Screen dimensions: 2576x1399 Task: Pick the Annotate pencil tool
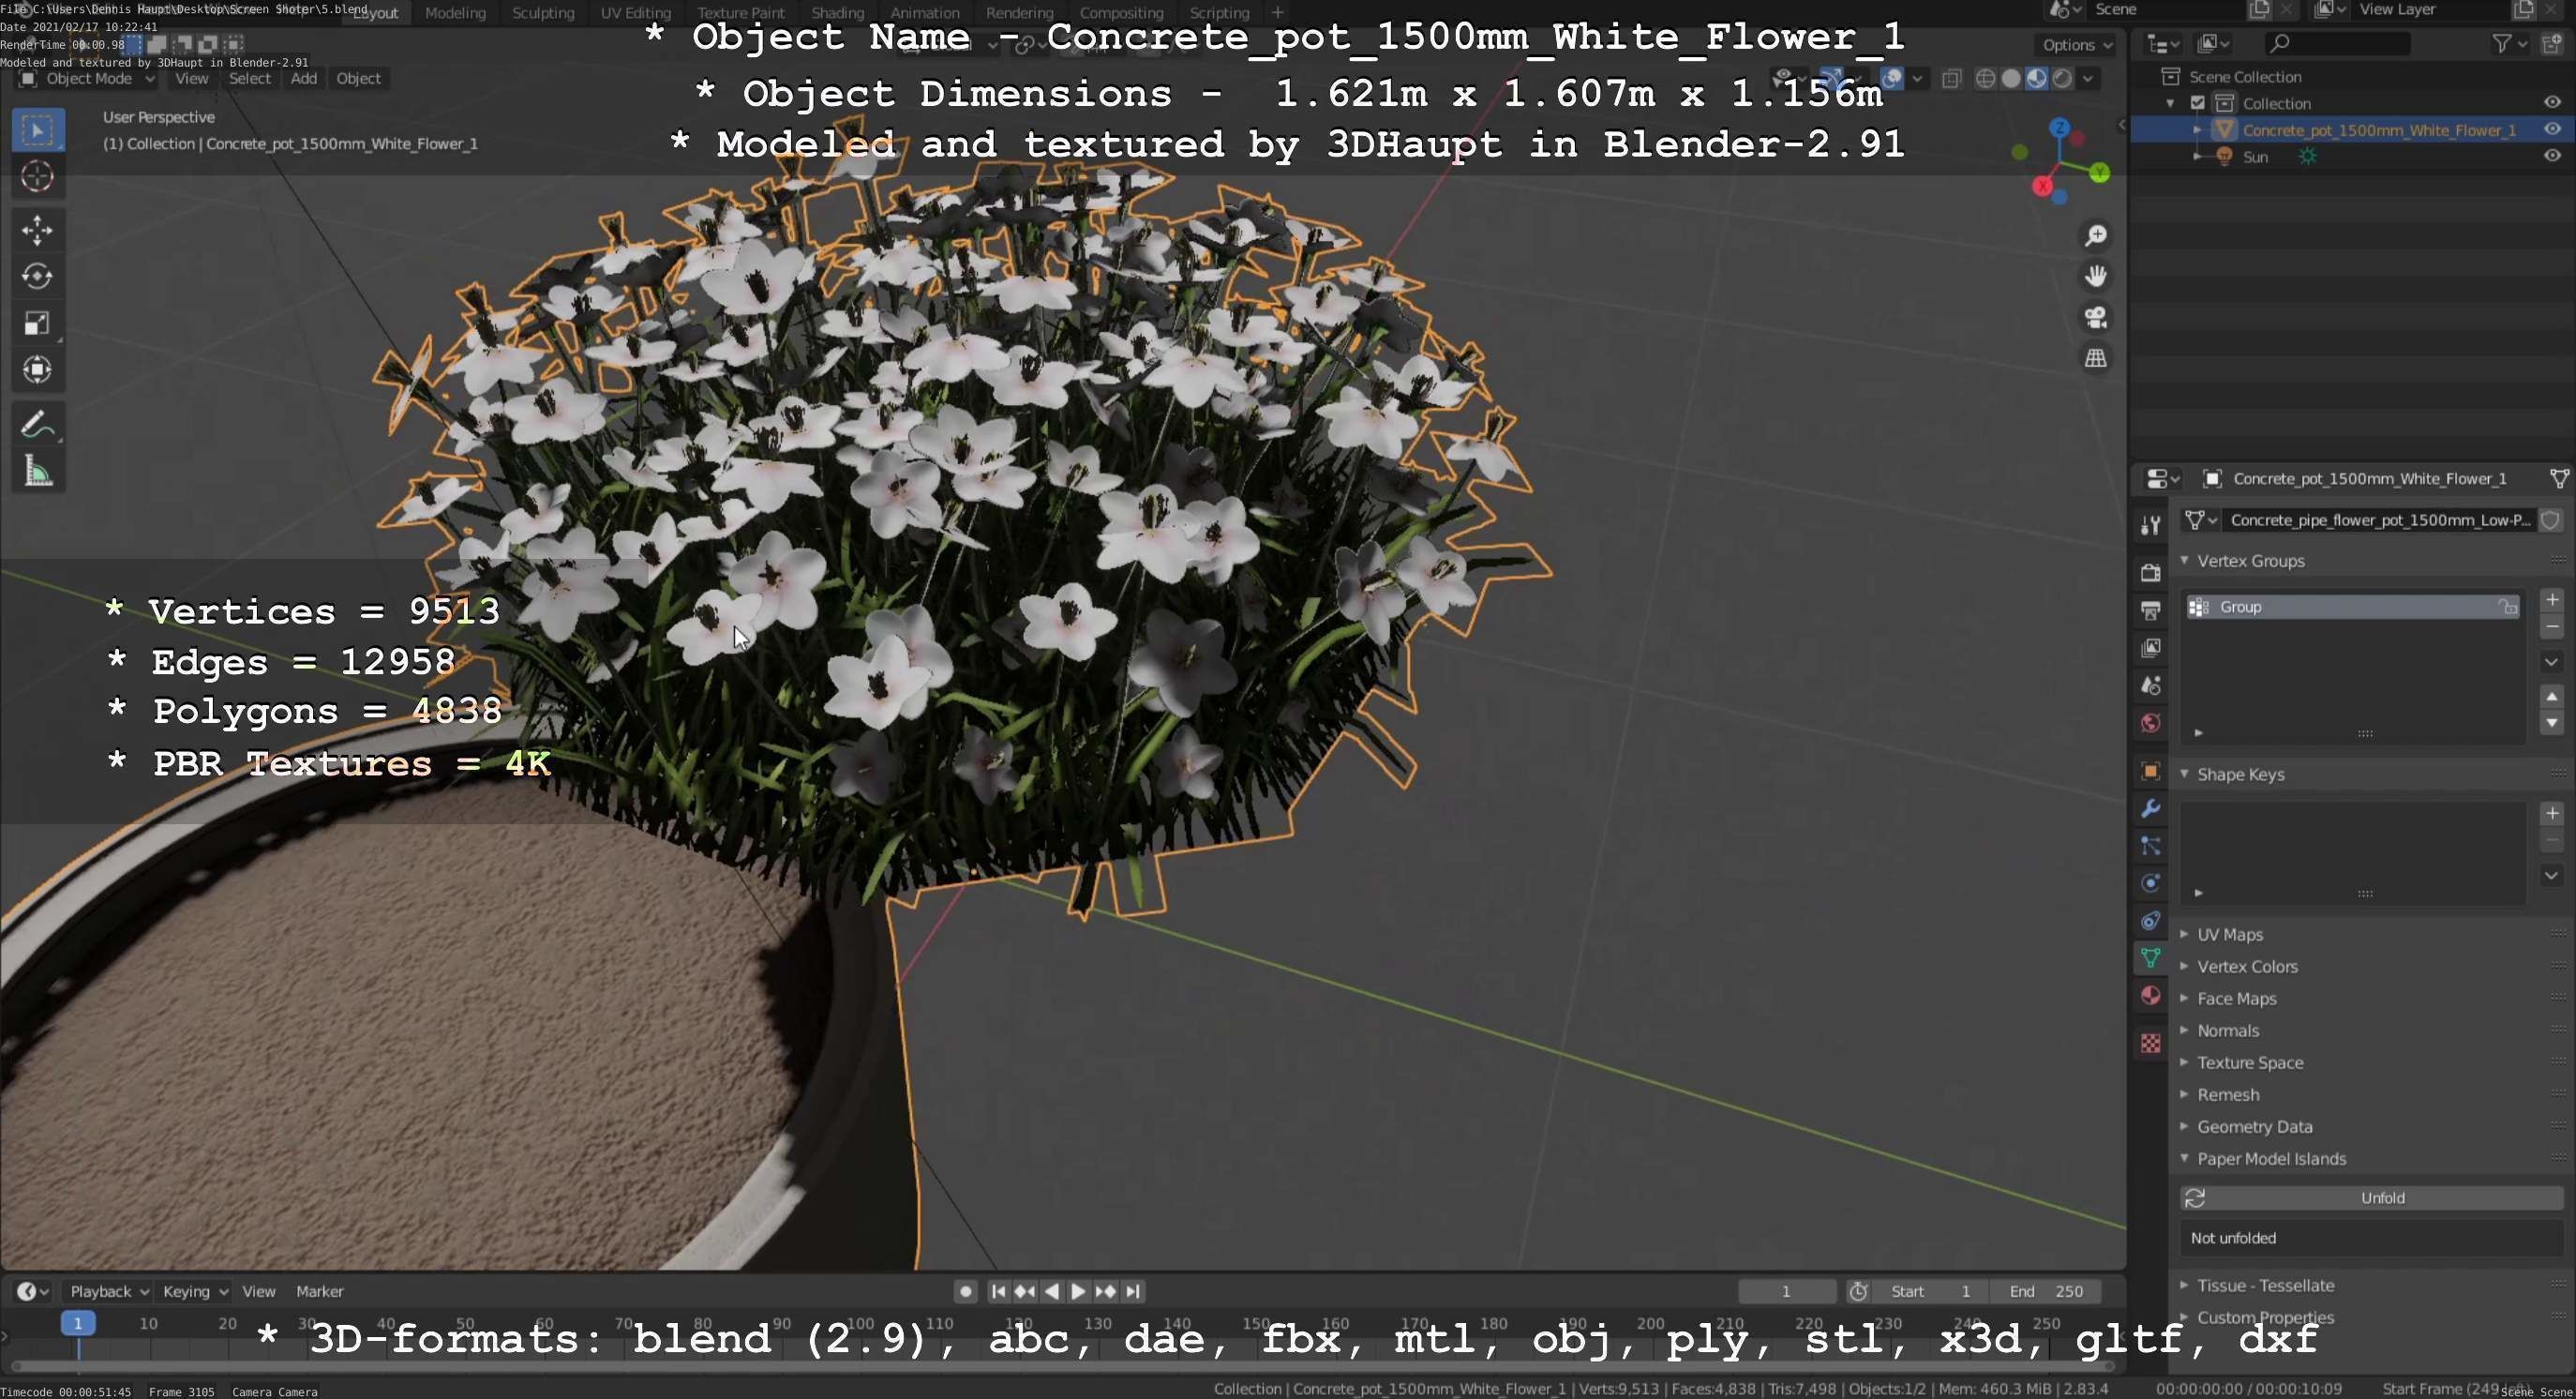point(38,425)
